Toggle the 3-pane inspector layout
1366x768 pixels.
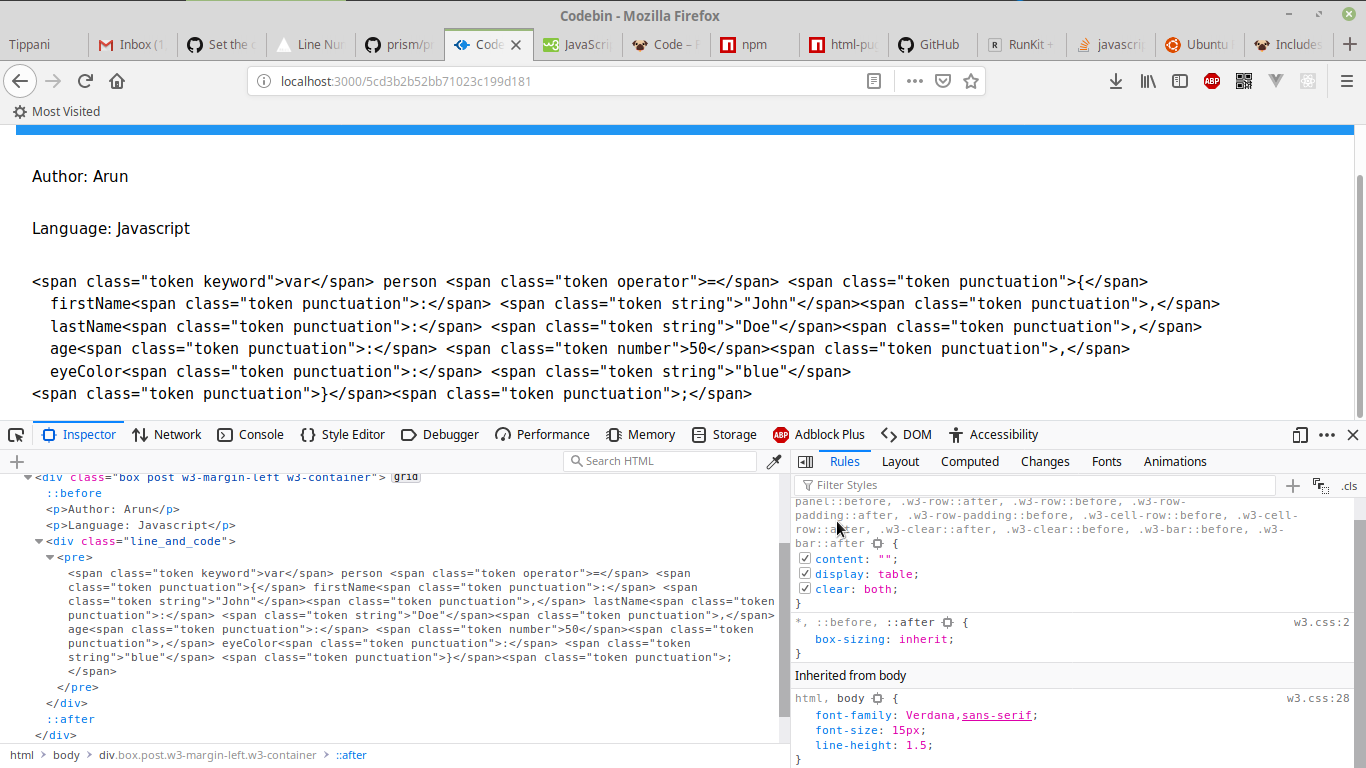point(805,461)
